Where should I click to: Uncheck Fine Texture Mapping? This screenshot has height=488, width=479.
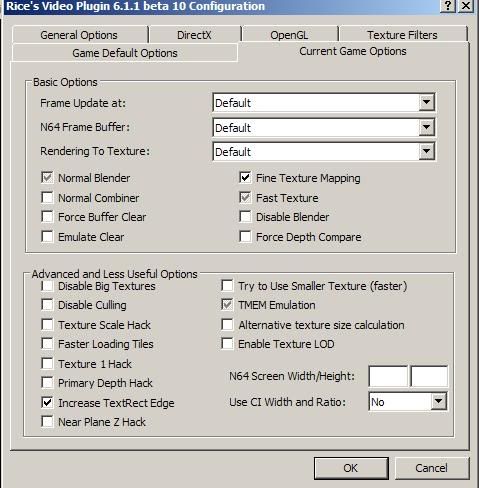click(245, 178)
